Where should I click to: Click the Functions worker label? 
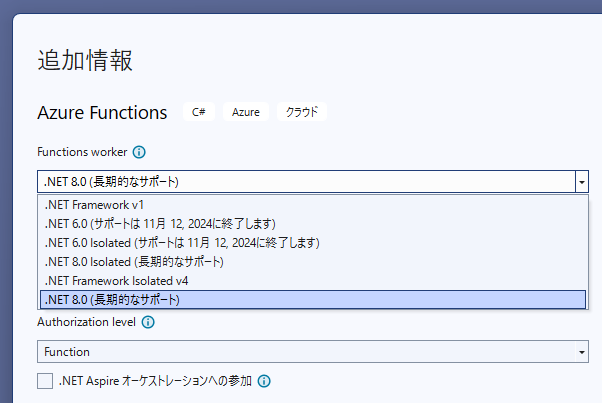pos(82,152)
